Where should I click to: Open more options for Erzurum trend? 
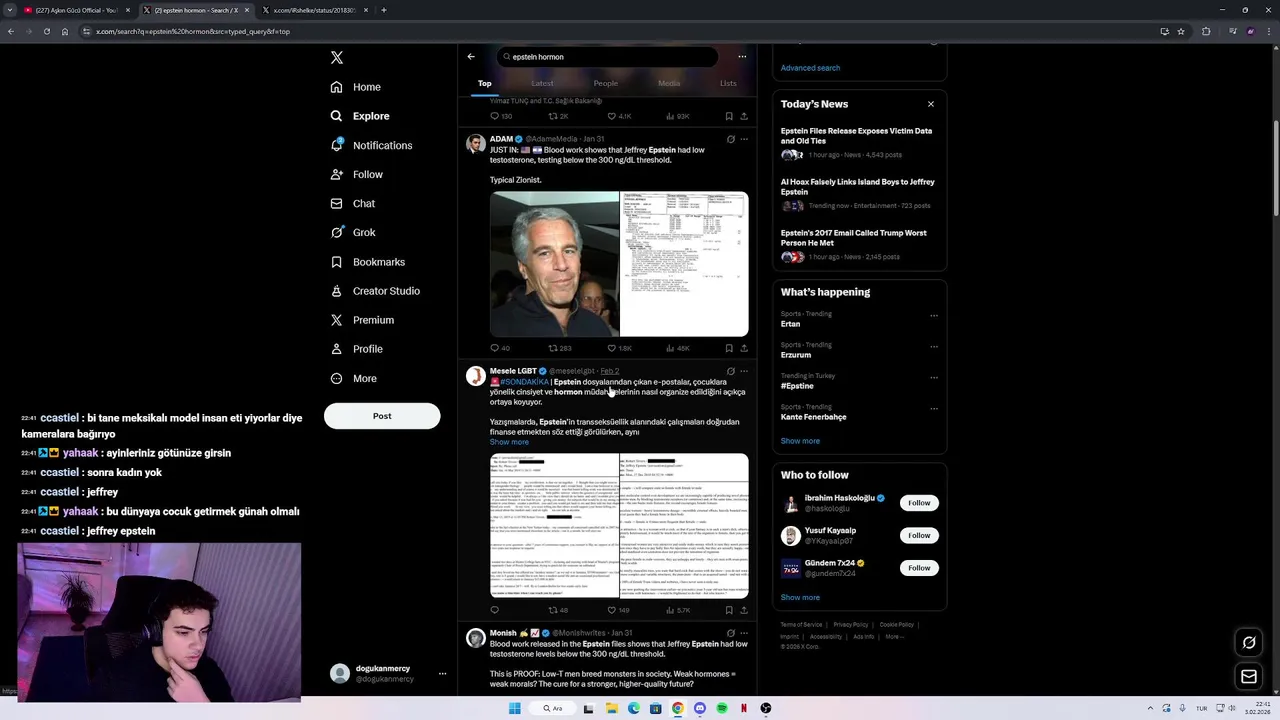point(934,347)
